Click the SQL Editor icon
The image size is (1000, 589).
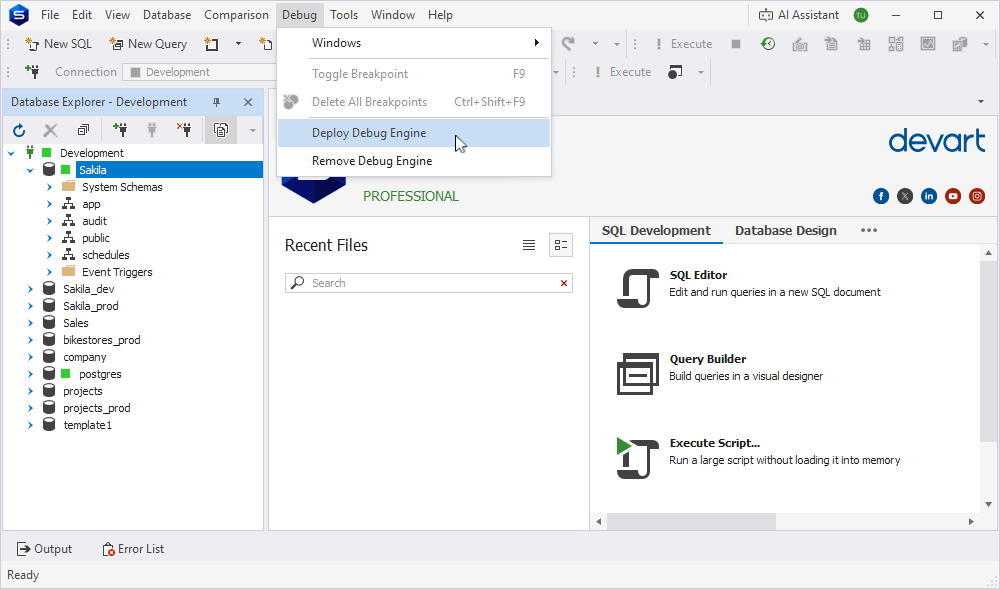pyautogui.click(x=638, y=288)
